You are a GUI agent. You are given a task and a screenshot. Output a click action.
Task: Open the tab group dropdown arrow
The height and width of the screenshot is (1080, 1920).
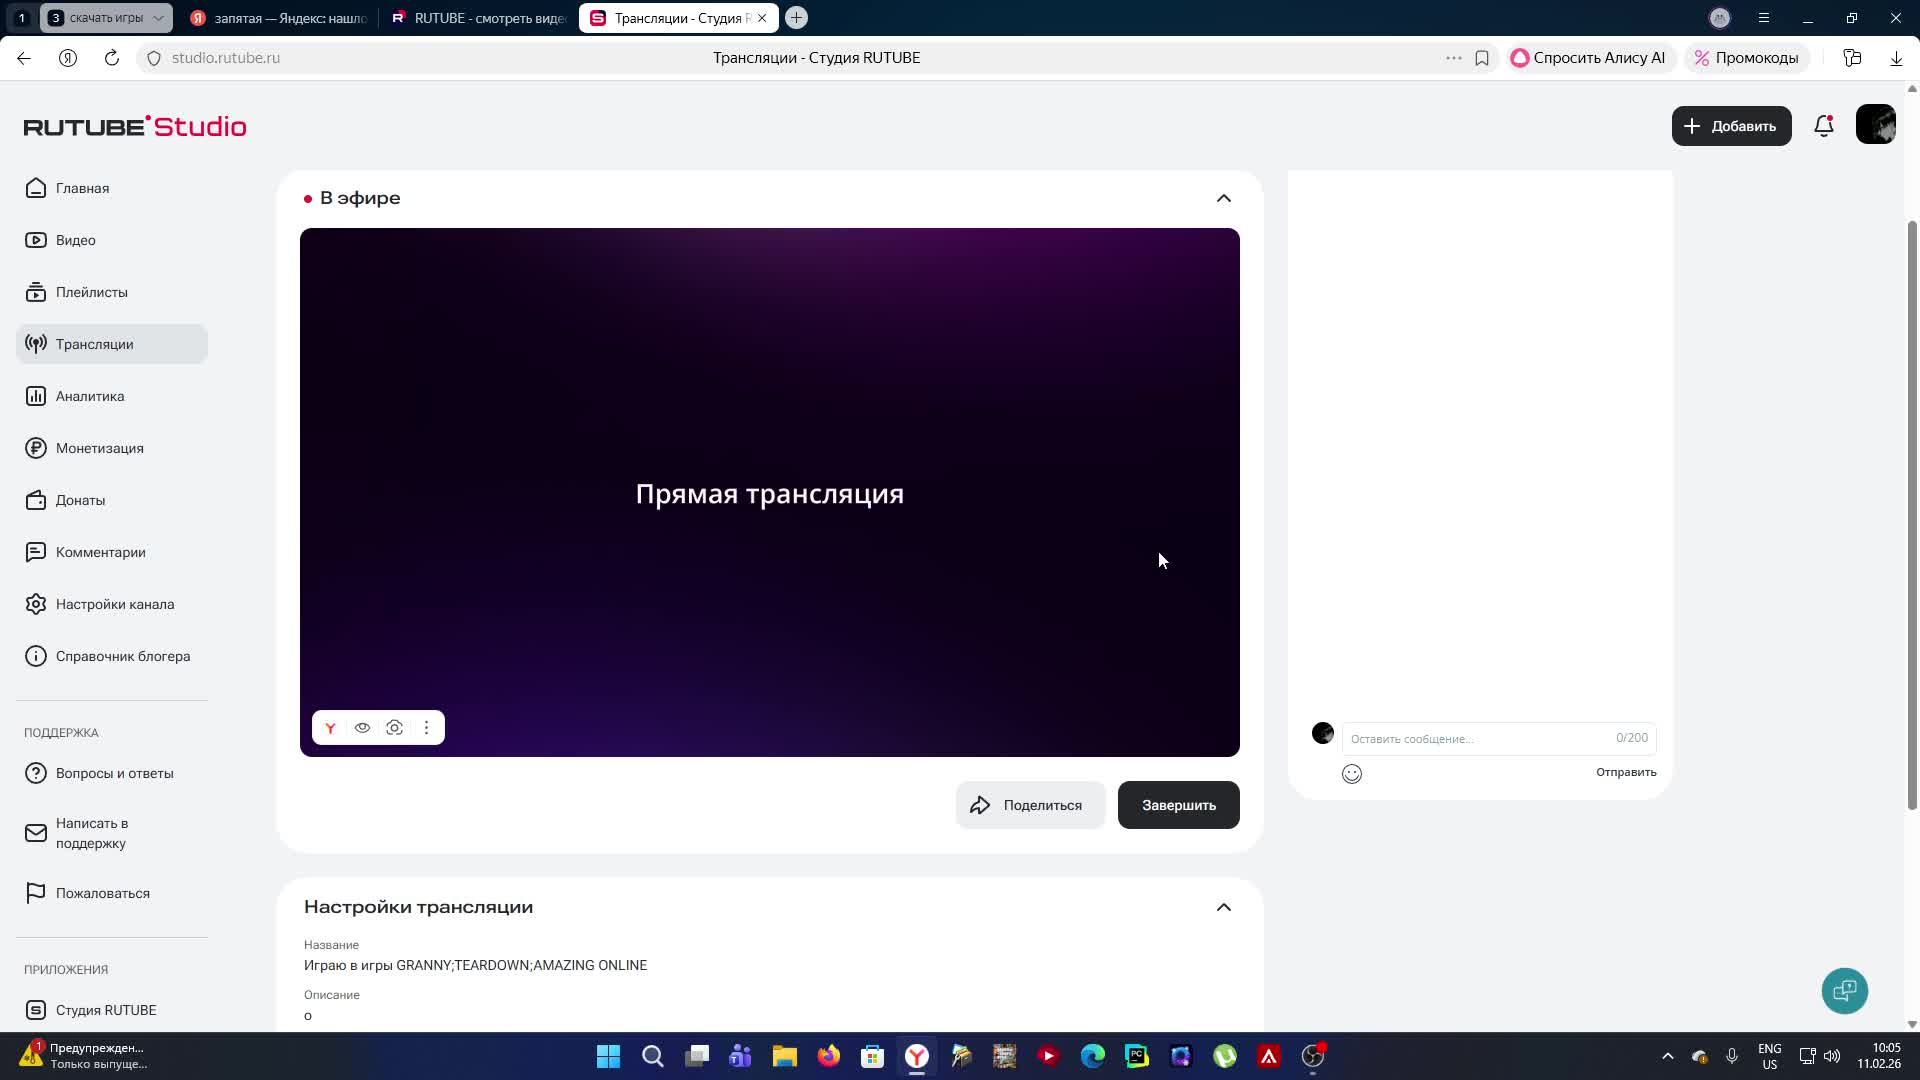[x=158, y=18]
